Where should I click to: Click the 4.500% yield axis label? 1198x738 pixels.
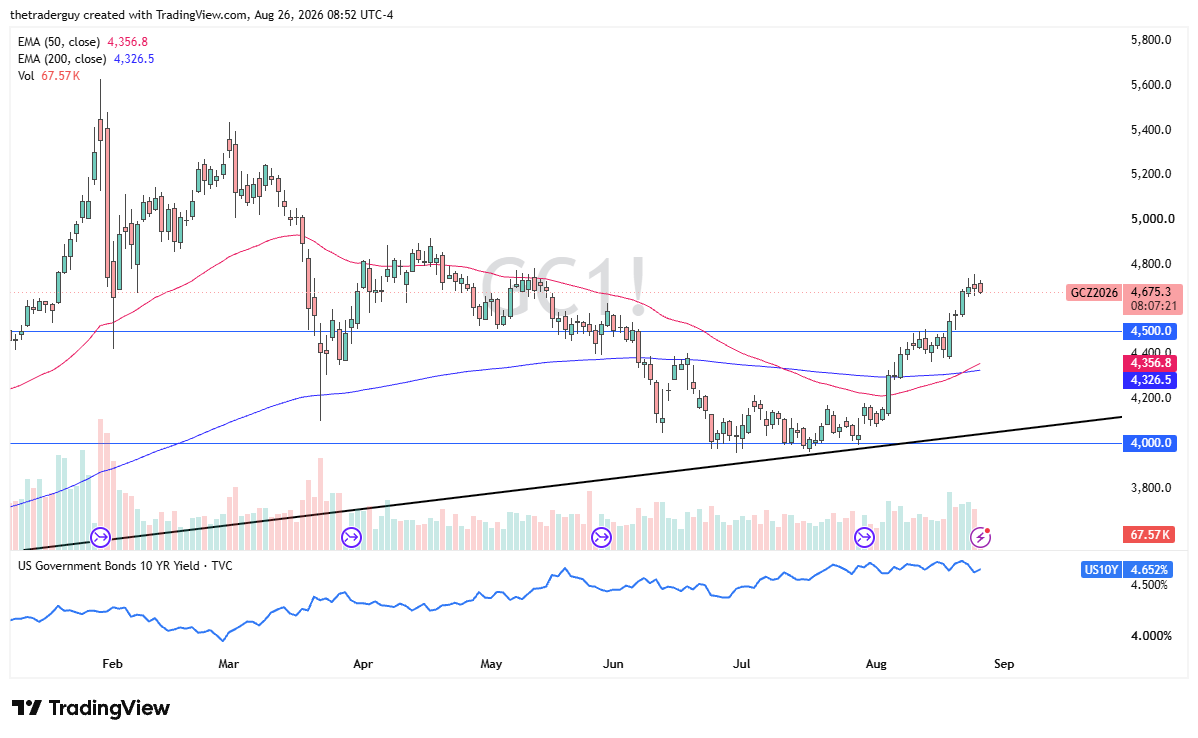click(1149, 585)
